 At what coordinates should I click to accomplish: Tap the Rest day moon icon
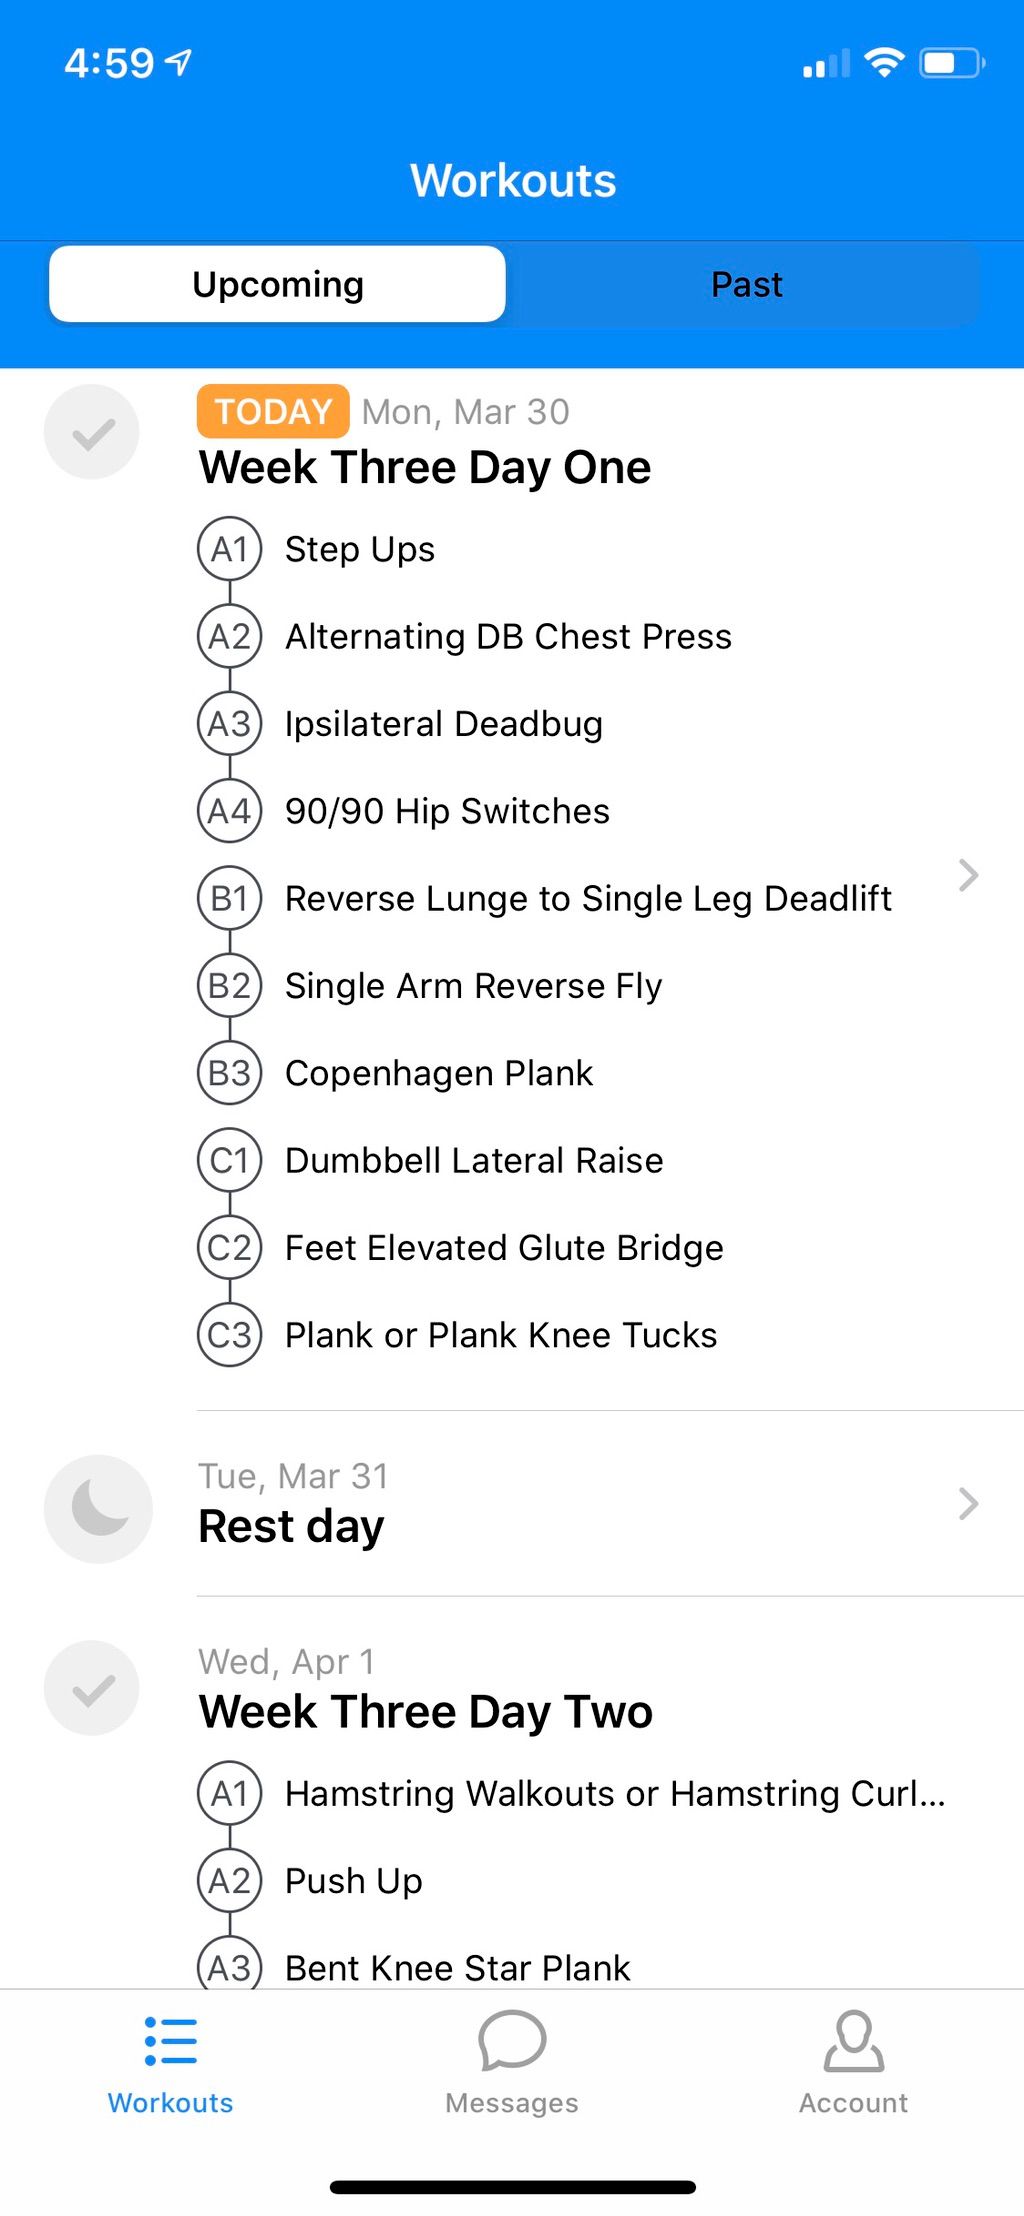point(98,1508)
